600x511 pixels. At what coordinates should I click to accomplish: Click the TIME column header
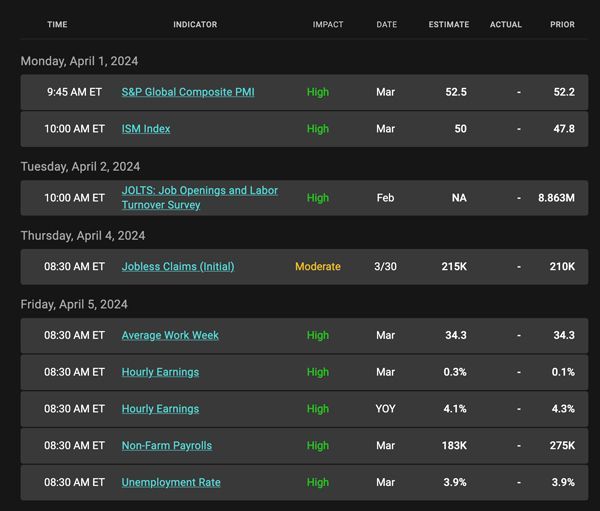coord(57,24)
